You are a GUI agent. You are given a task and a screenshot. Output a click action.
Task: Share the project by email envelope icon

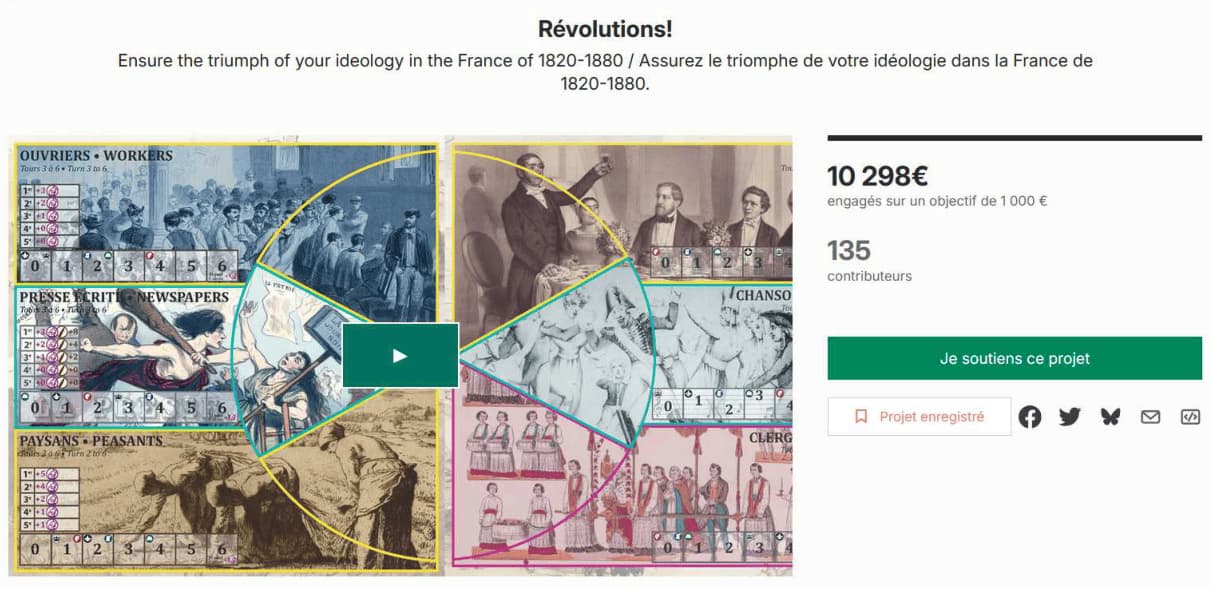(x=1150, y=417)
